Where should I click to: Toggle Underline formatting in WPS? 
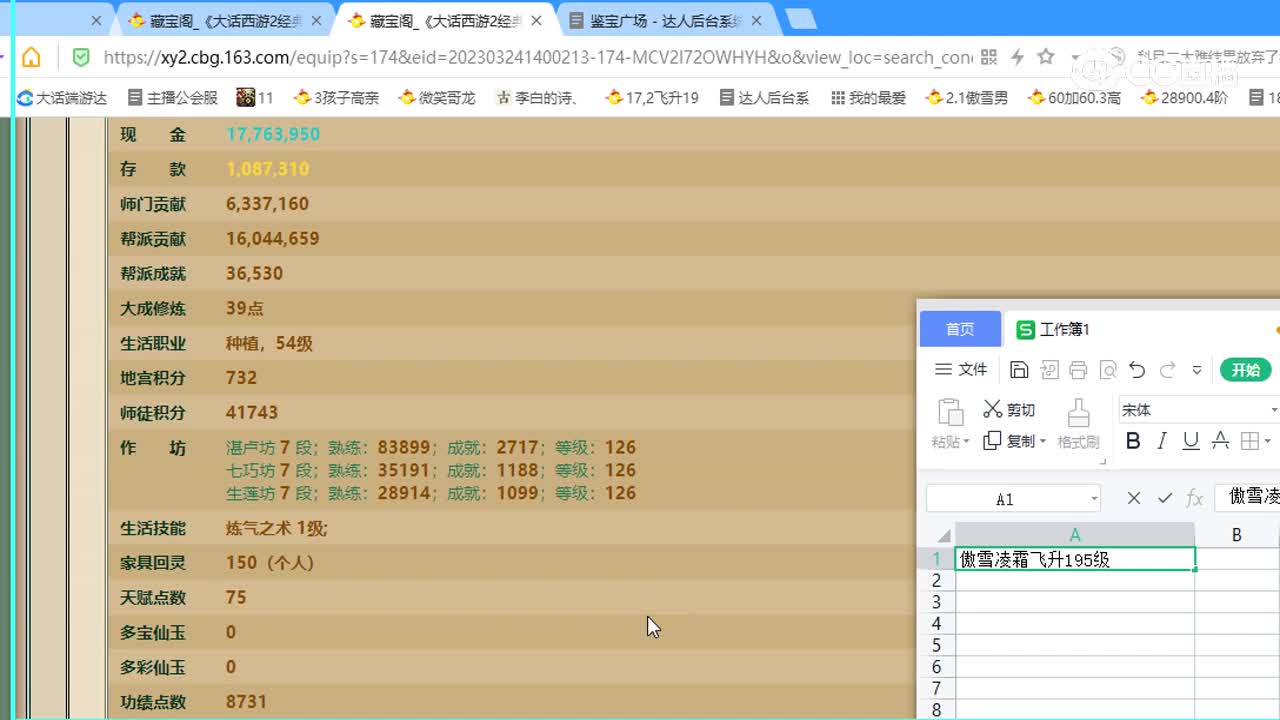tap(1191, 441)
